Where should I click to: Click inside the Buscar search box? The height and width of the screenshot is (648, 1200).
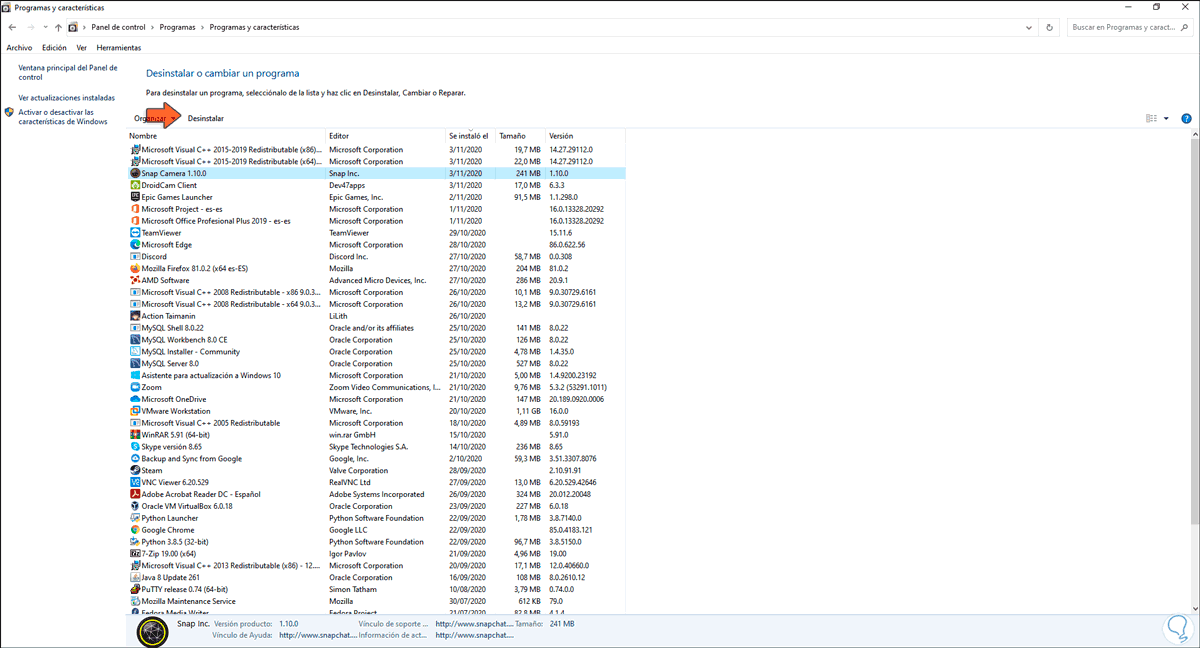[1125, 27]
